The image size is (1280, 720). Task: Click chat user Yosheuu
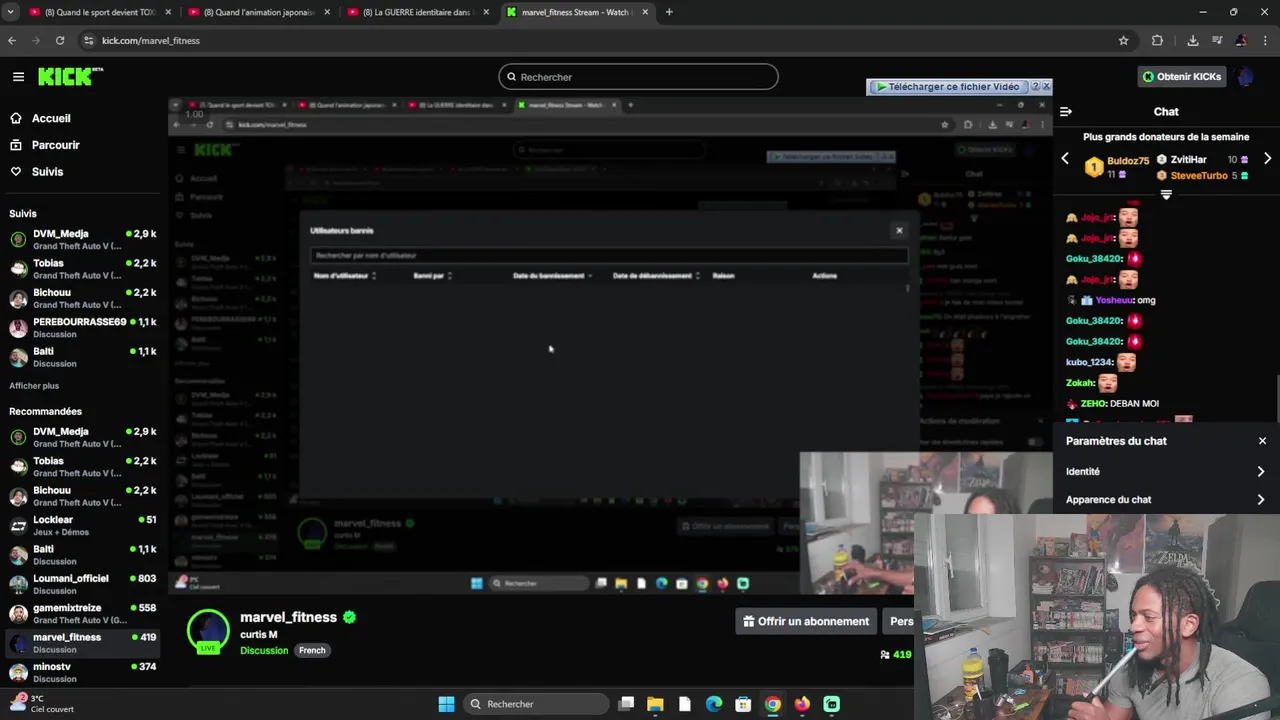click(x=1114, y=300)
